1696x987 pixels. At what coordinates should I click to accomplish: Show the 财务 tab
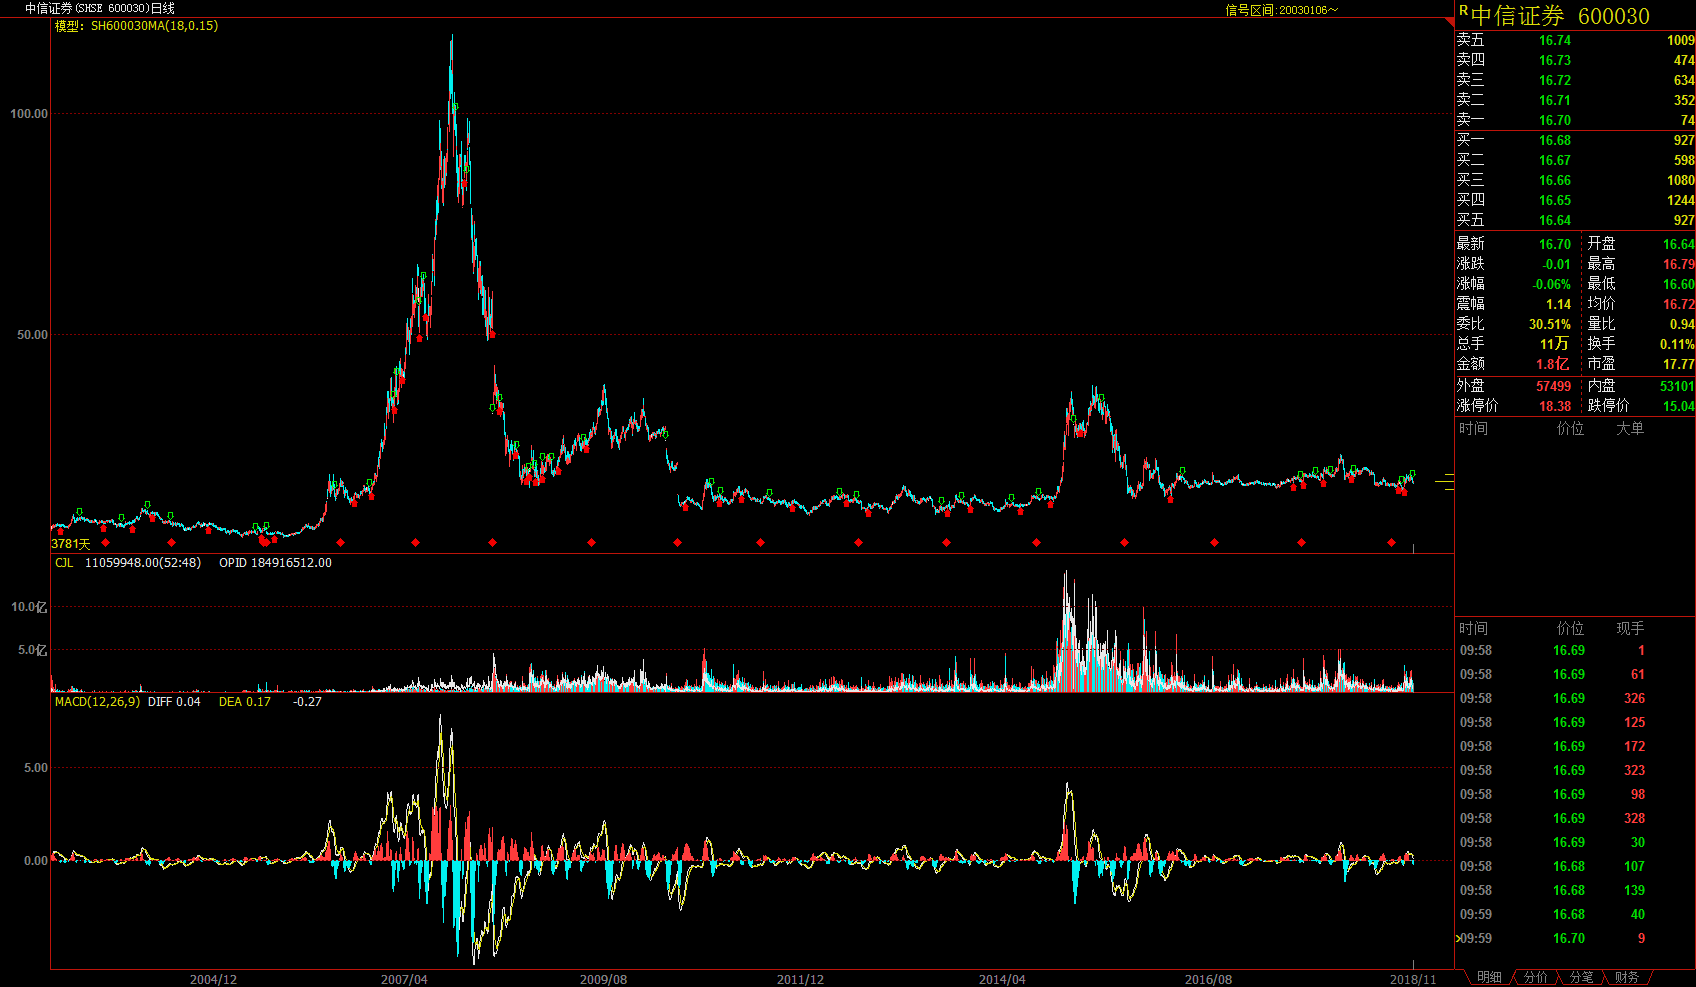tap(1627, 977)
